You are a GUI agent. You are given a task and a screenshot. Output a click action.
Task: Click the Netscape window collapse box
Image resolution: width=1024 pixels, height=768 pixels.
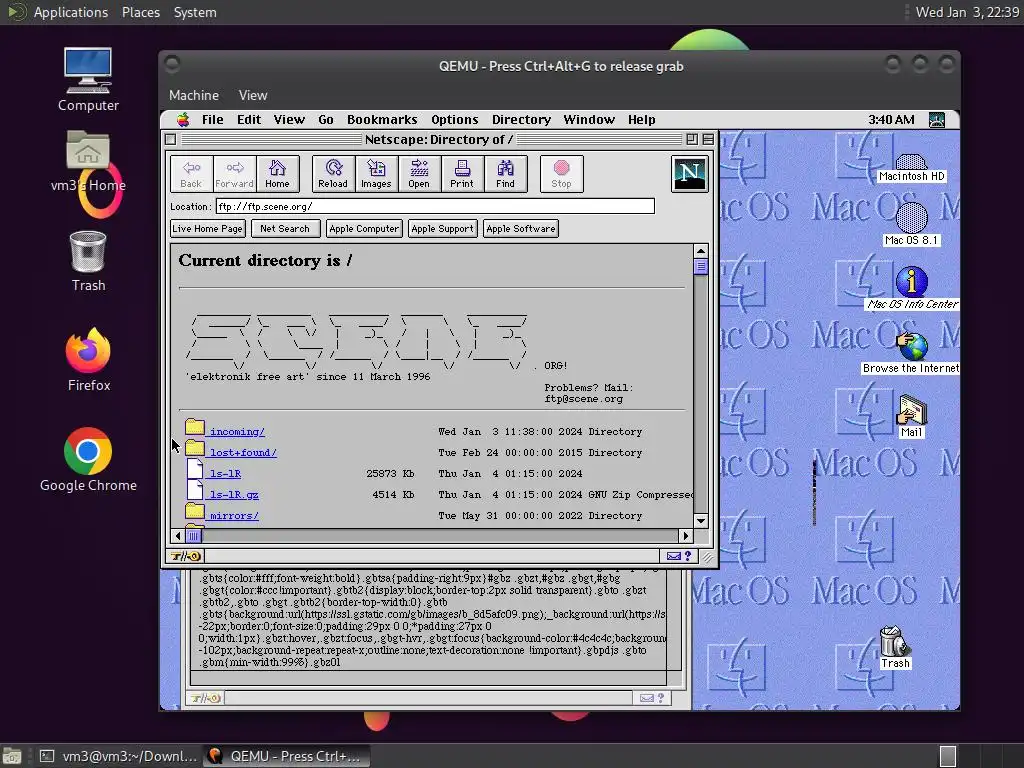pyautogui.click(x=708, y=139)
